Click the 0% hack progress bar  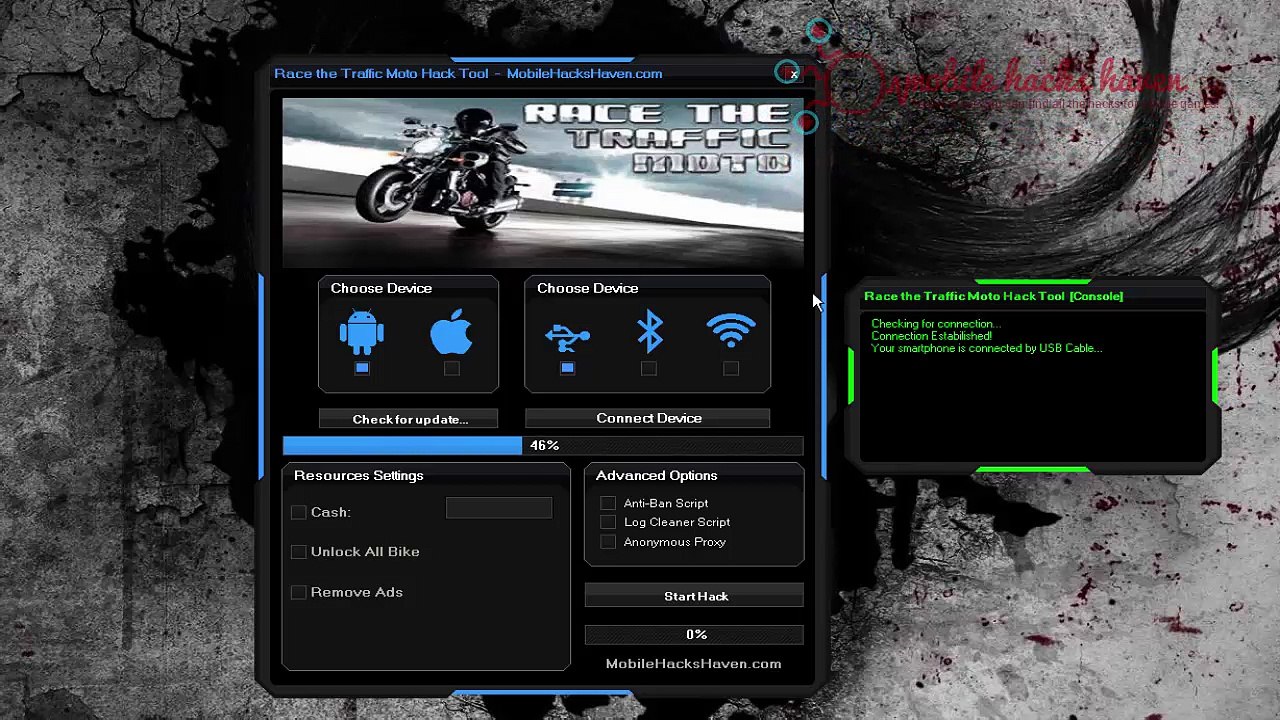click(x=695, y=635)
